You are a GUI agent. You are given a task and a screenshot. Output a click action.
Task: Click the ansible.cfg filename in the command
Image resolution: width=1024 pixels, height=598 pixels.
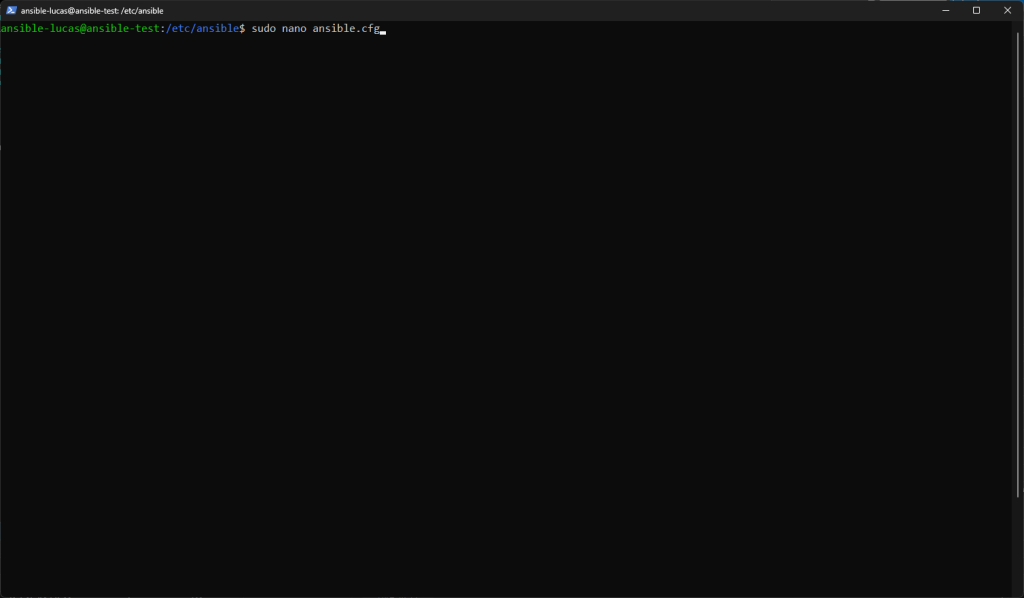pyautogui.click(x=345, y=29)
